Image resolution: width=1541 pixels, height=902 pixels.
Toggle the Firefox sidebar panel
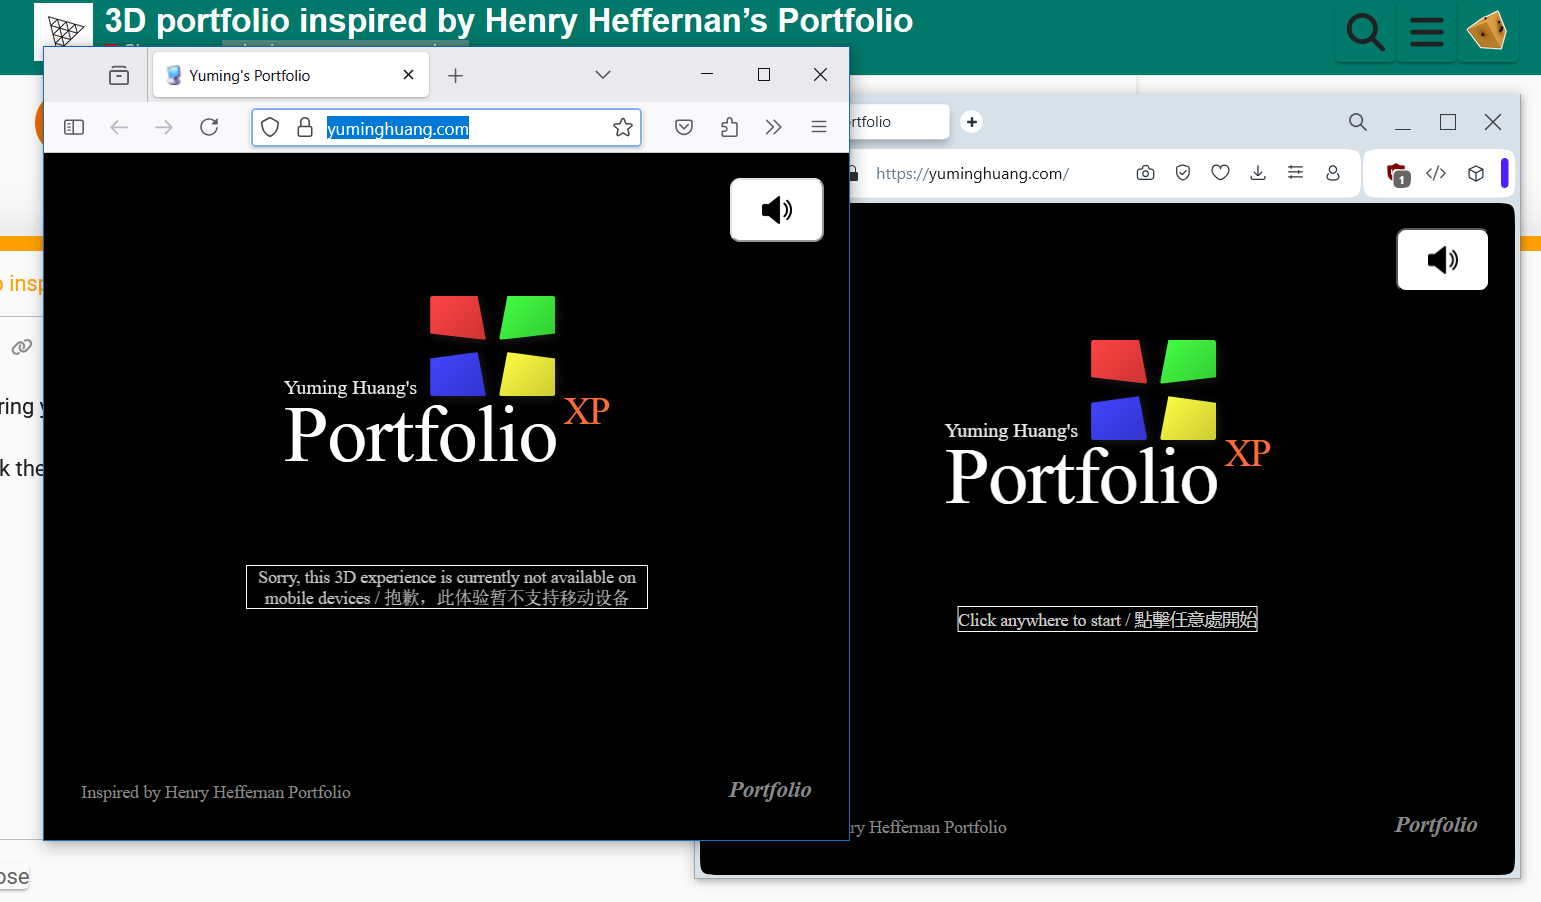[74, 127]
